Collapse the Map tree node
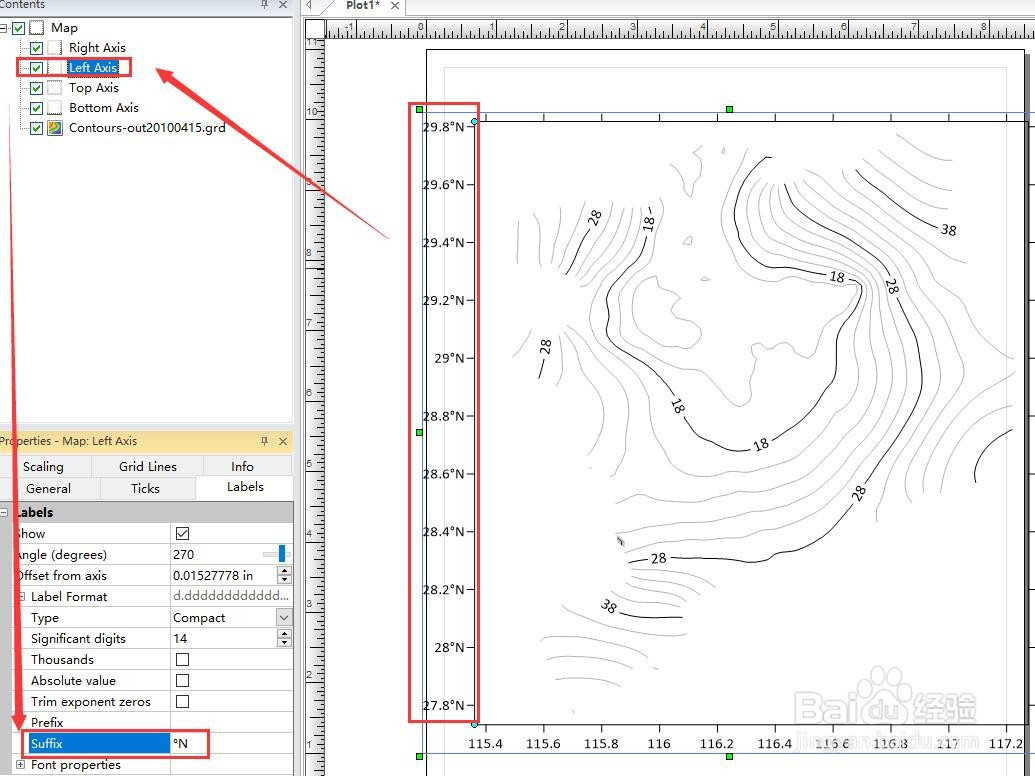This screenshot has width=1035, height=776. coord(3,28)
